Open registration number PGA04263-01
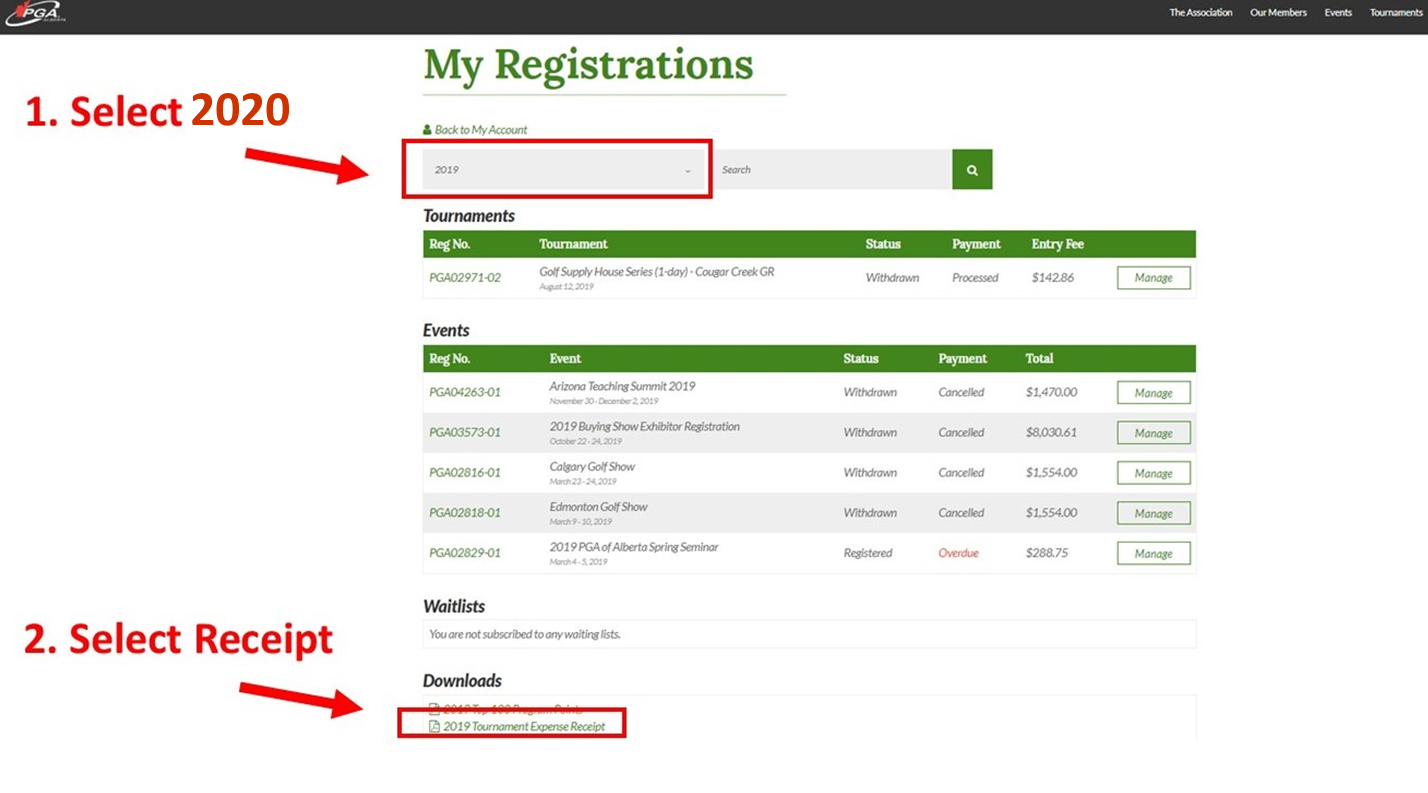Viewport: 1428px width, 793px height. (465, 393)
